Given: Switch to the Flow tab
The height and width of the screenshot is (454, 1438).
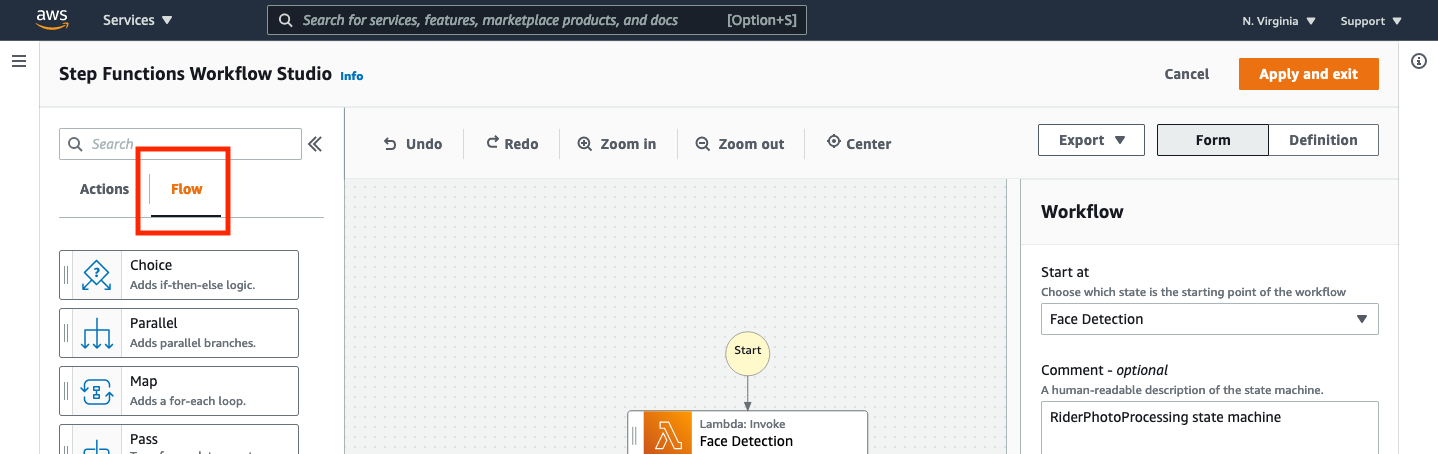Looking at the screenshot, I should 186,189.
